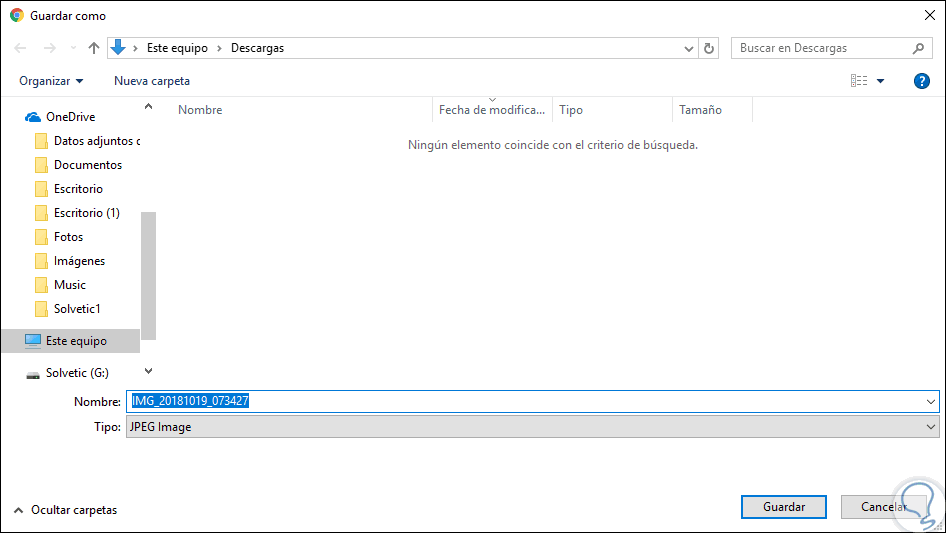
Task: Sort by Tipo column header
Action: pos(571,110)
